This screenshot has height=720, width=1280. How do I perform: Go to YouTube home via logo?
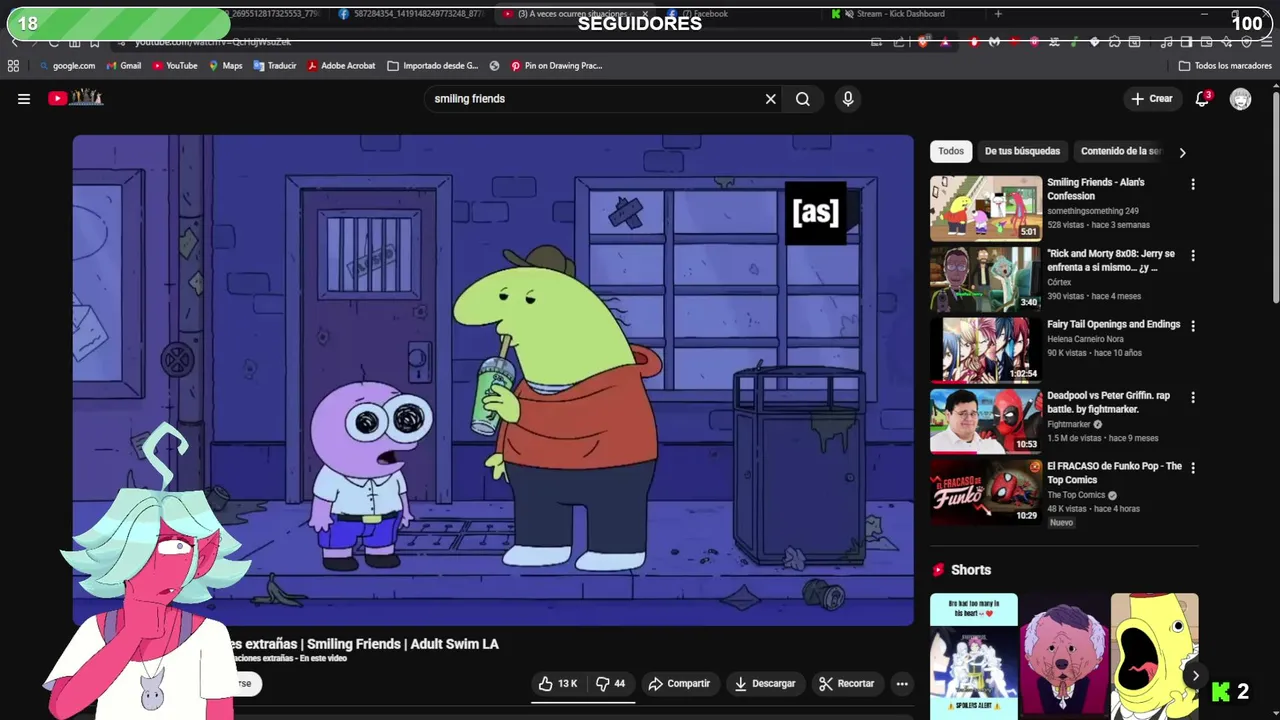point(76,98)
